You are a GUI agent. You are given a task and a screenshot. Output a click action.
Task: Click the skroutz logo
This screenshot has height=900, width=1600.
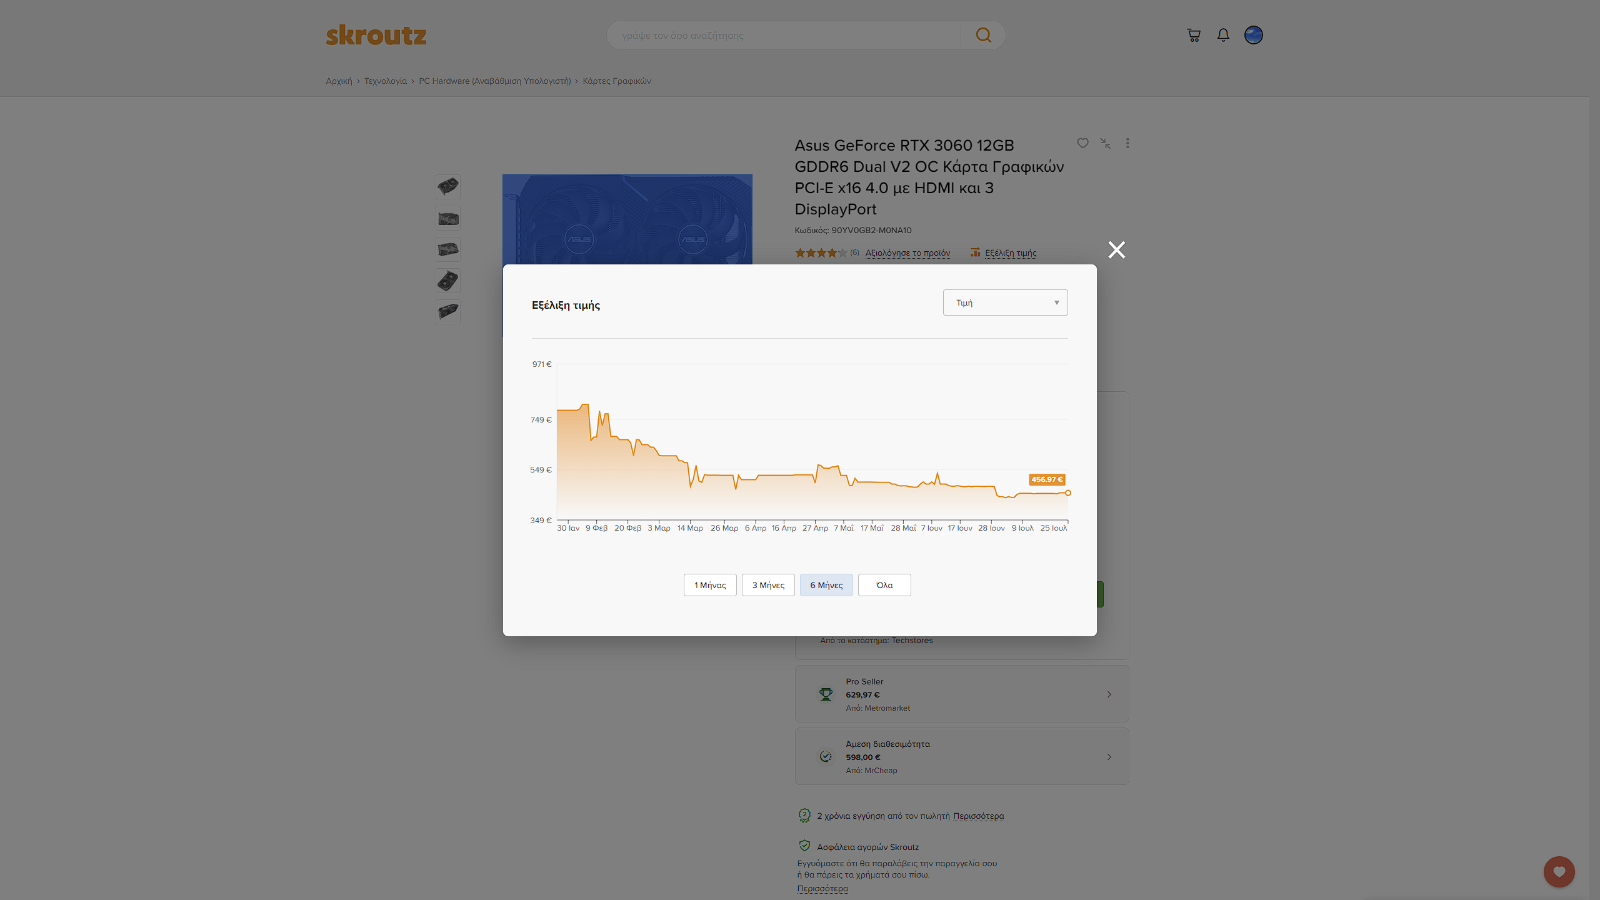point(376,36)
